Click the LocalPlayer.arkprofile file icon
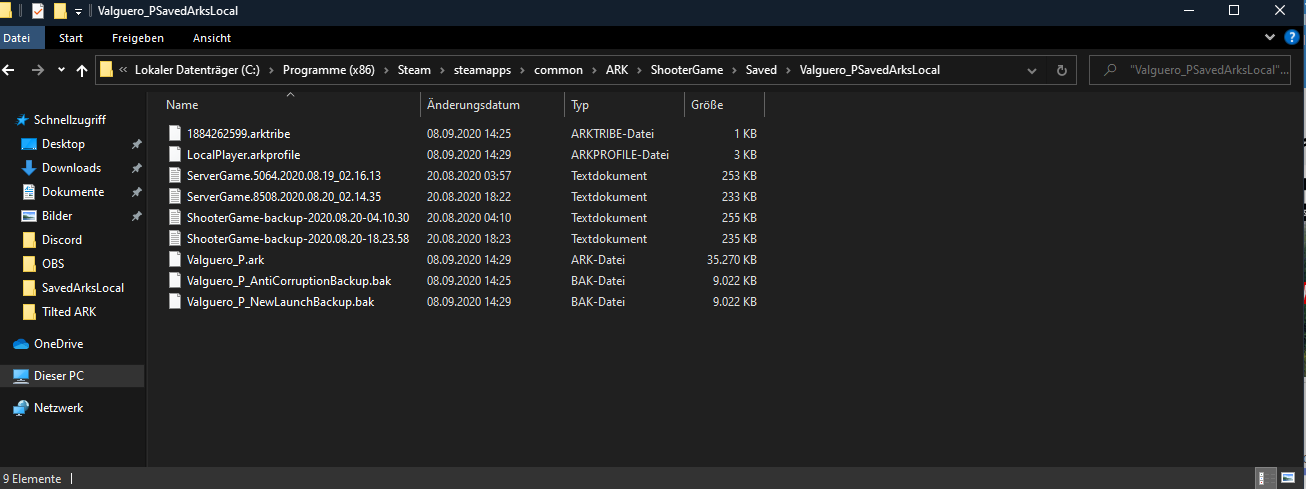 (x=176, y=155)
